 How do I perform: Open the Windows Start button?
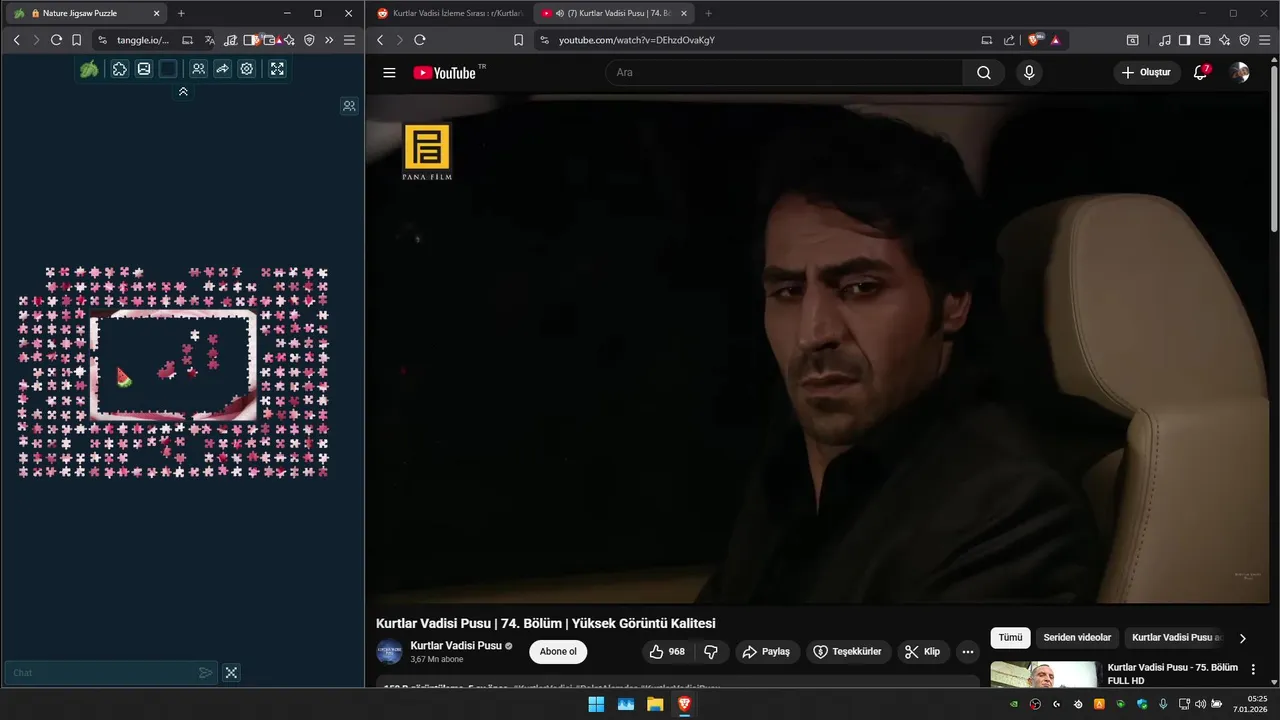[596, 704]
